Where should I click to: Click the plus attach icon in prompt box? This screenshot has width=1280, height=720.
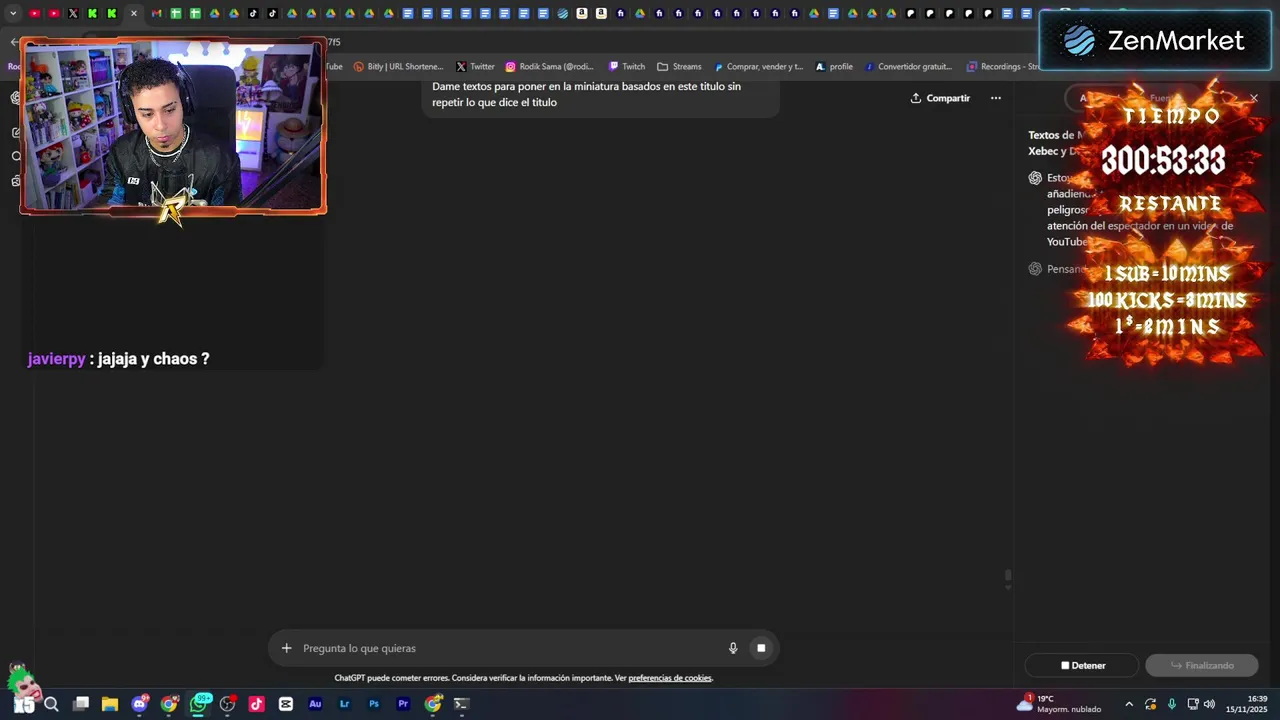286,648
